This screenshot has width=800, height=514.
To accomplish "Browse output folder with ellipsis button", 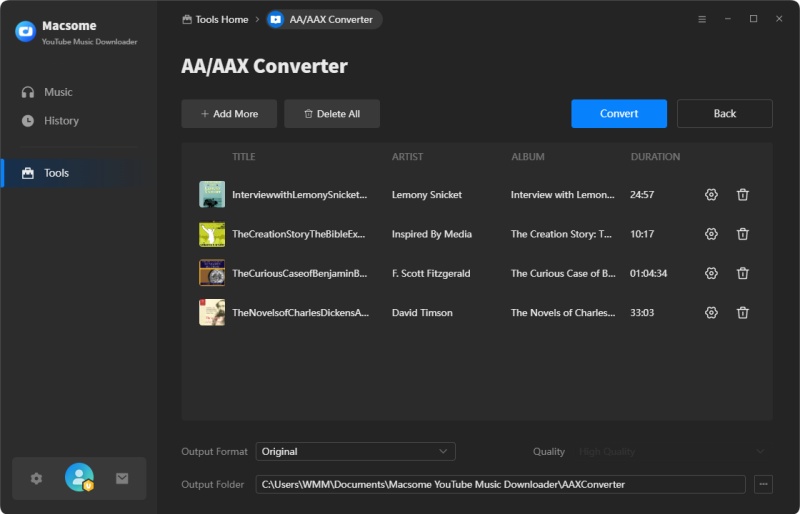I will [763, 484].
